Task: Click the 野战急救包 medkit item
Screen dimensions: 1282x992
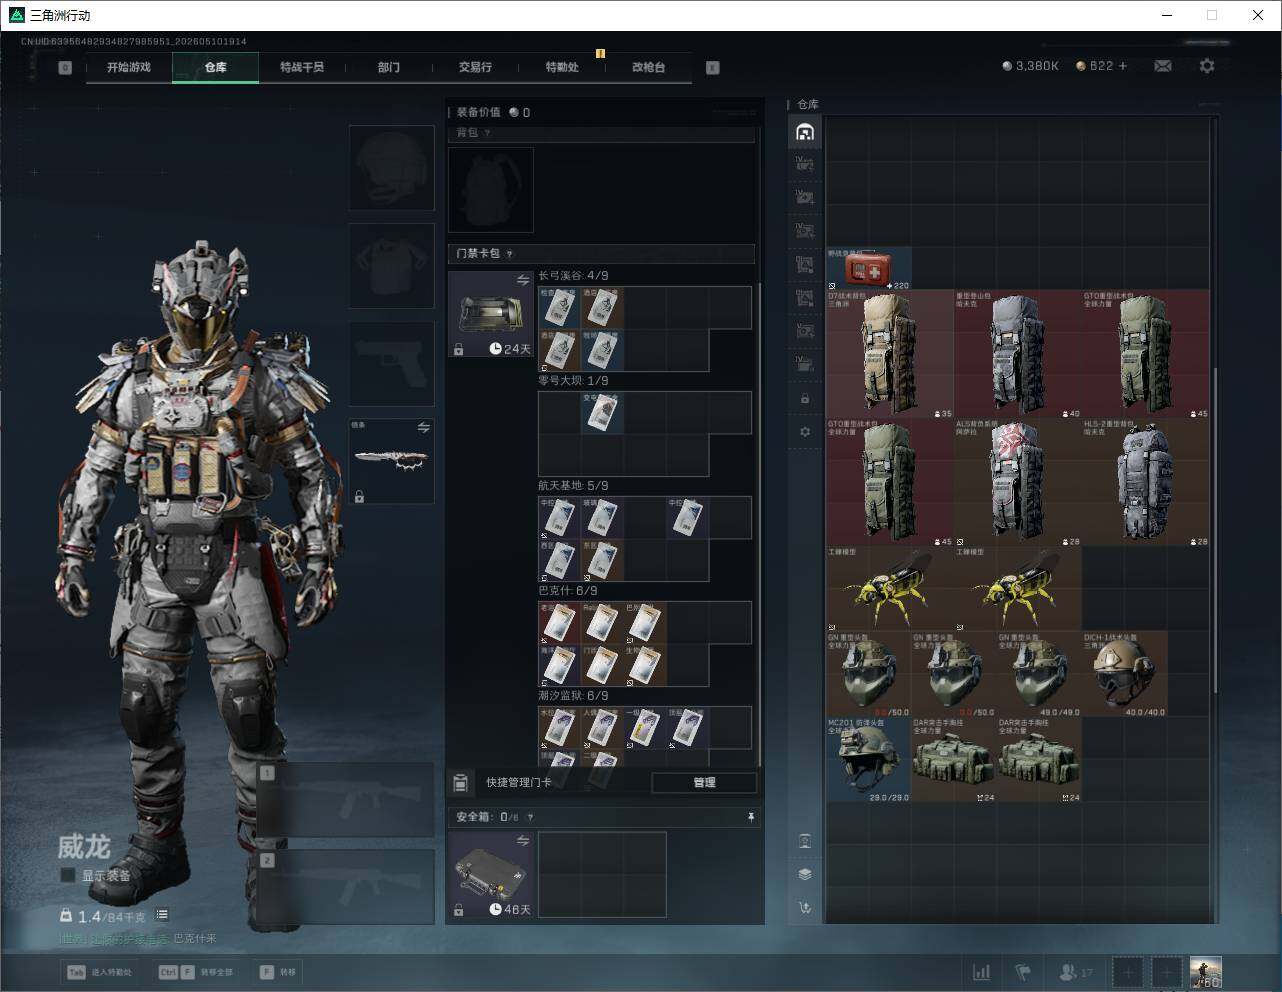Action: click(869, 269)
